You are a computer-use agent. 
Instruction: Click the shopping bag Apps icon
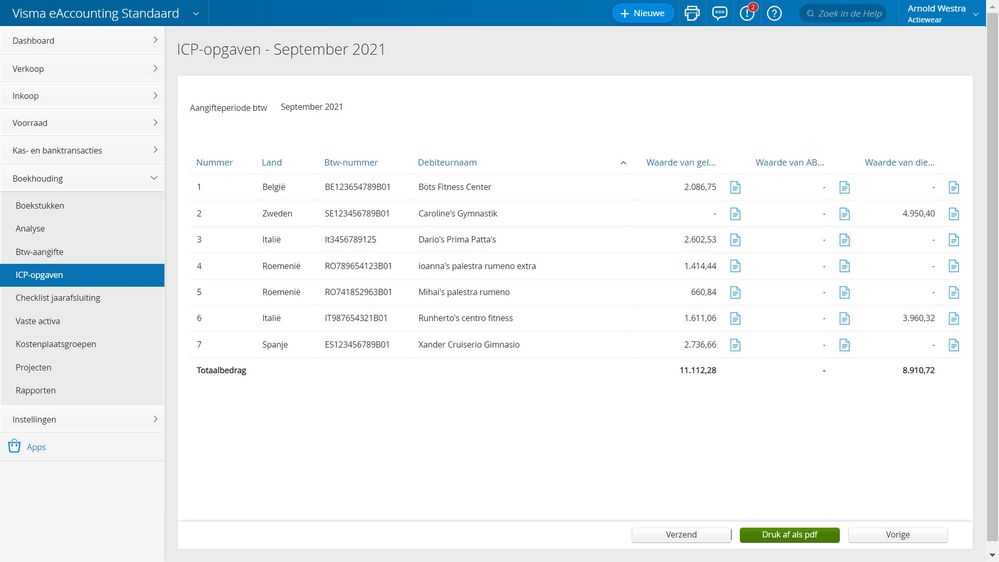point(14,447)
